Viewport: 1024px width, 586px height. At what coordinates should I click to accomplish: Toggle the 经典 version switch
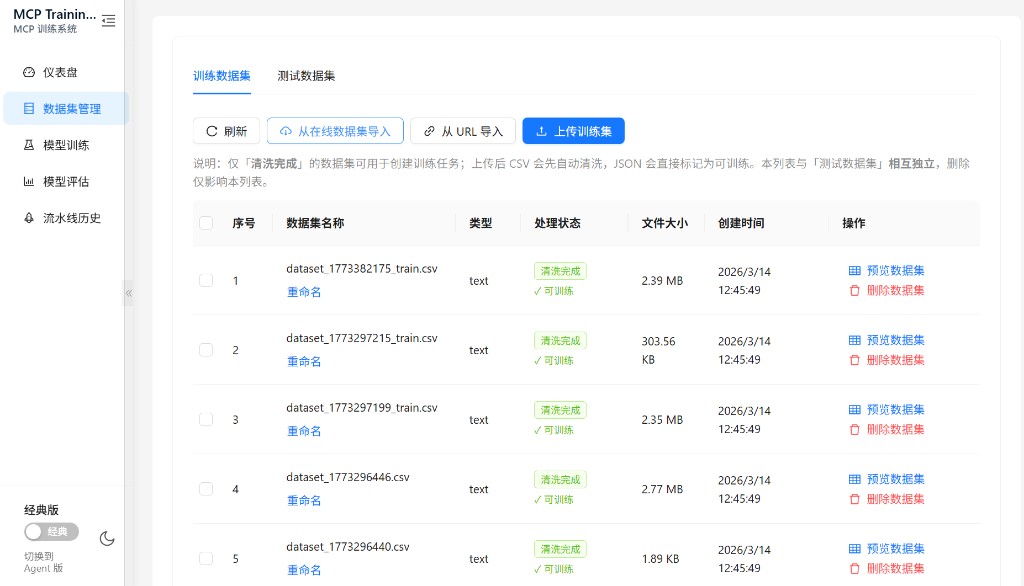point(52,532)
